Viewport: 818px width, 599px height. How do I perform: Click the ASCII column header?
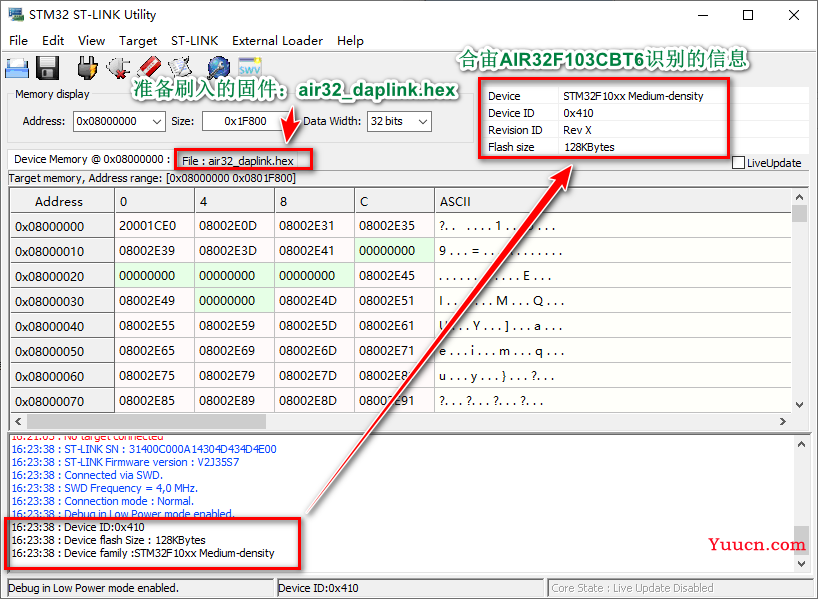[x=613, y=201]
